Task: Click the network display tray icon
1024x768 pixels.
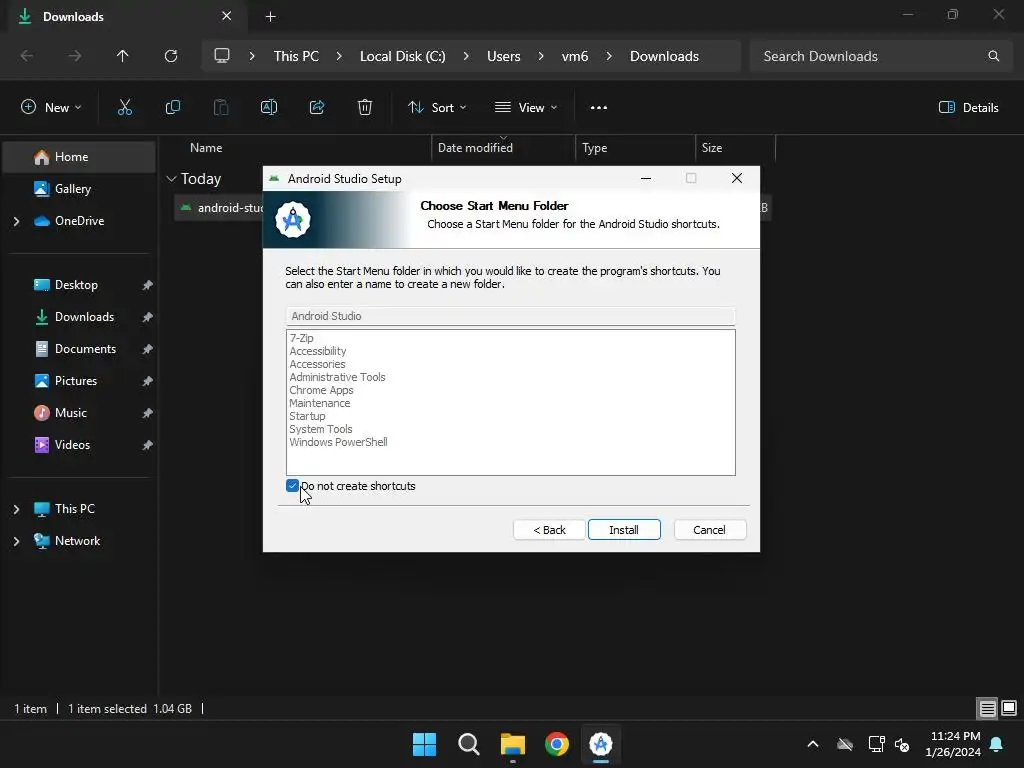Action: pyautogui.click(x=876, y=744)
